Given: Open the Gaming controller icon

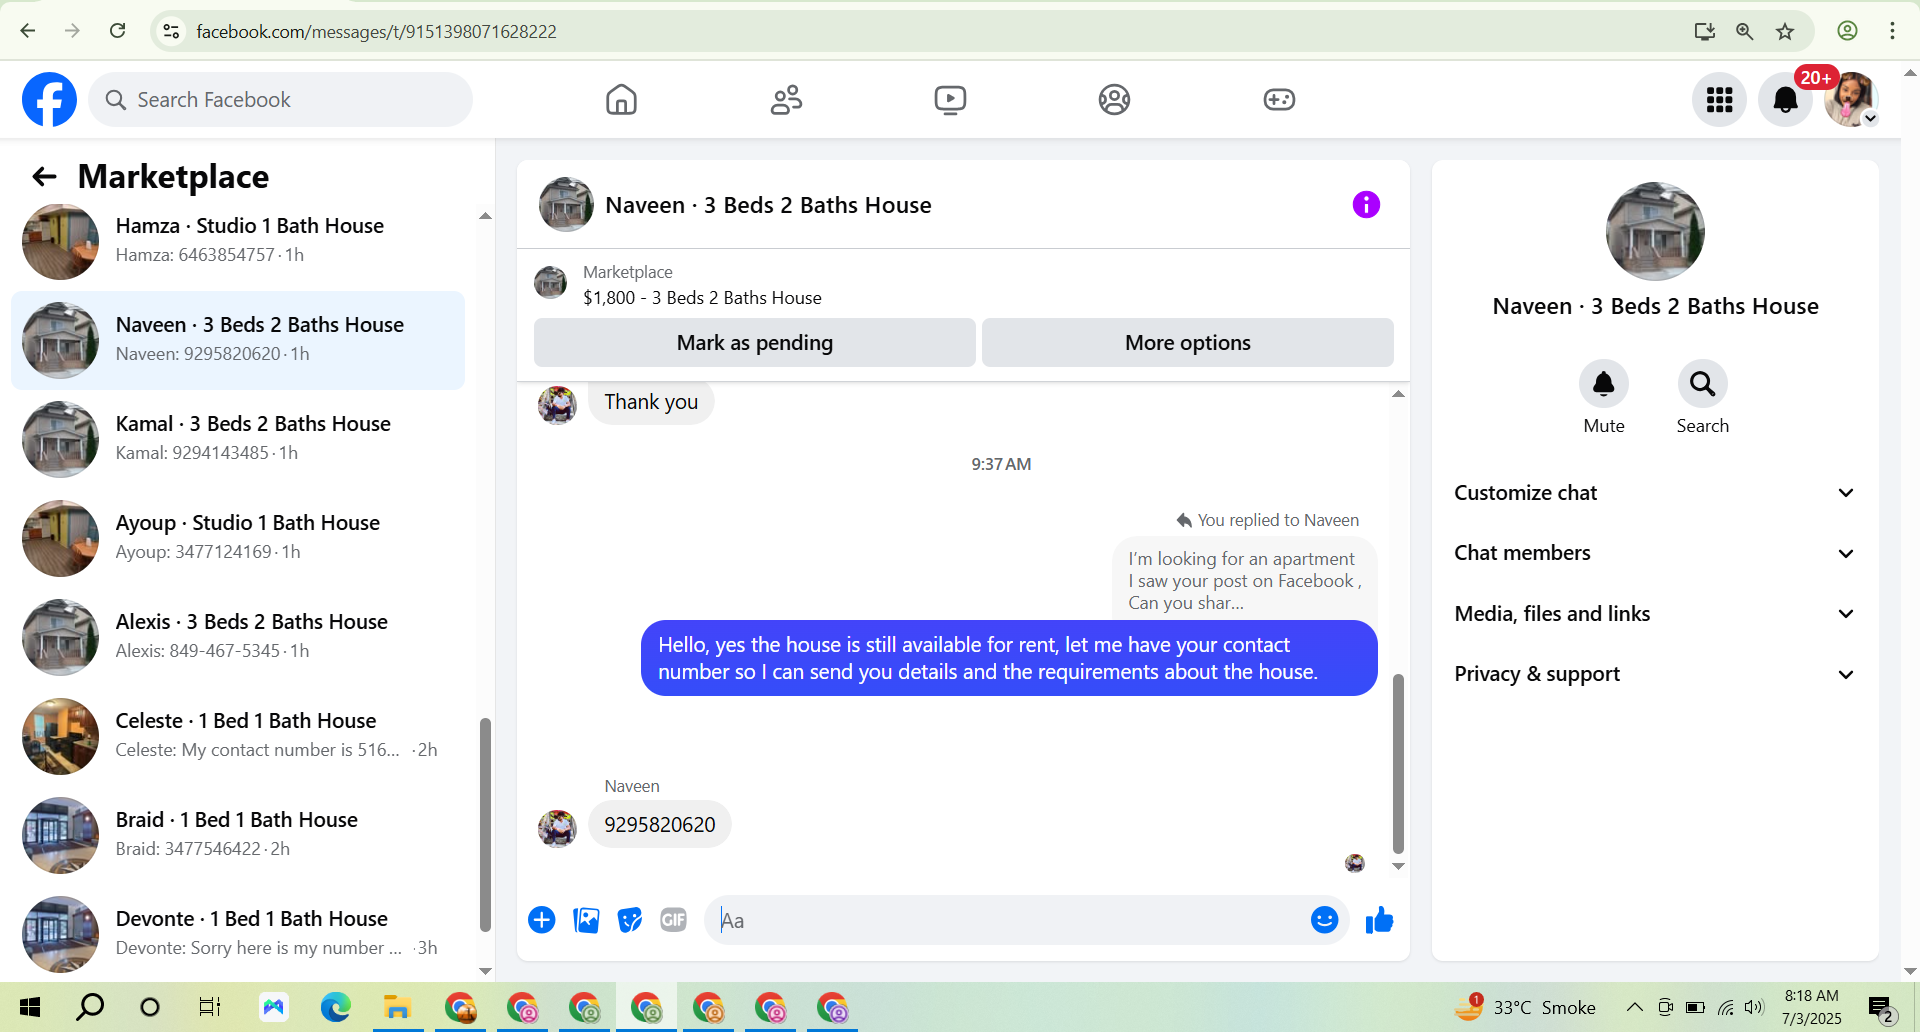Looking at the screenshot, I should pos(1279,99).
